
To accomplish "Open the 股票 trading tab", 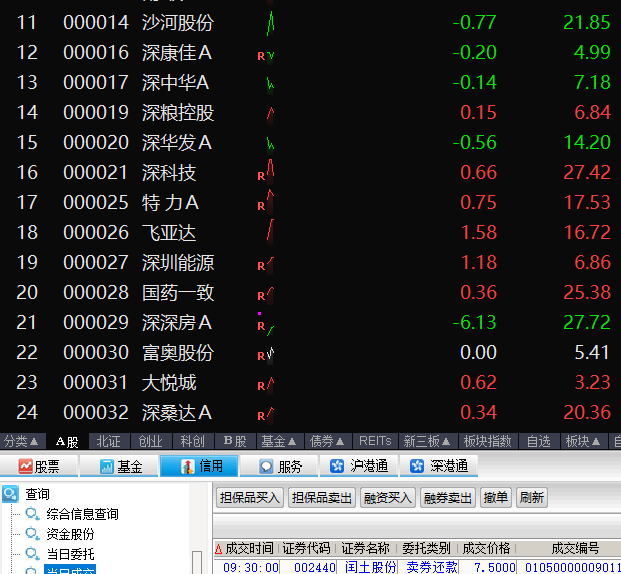I will point(39,466).
